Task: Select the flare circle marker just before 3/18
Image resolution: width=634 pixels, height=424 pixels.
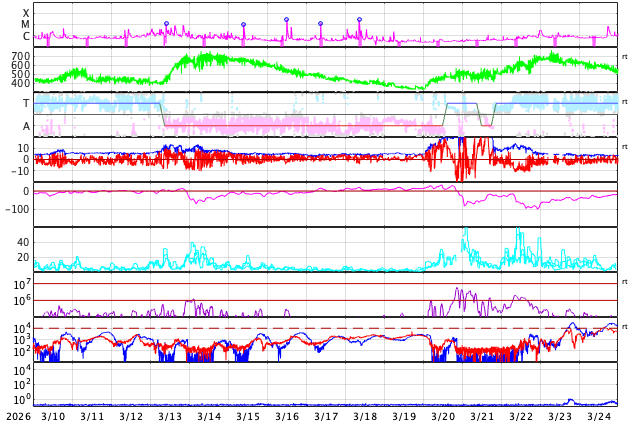Action: click(x=359, y=19)
